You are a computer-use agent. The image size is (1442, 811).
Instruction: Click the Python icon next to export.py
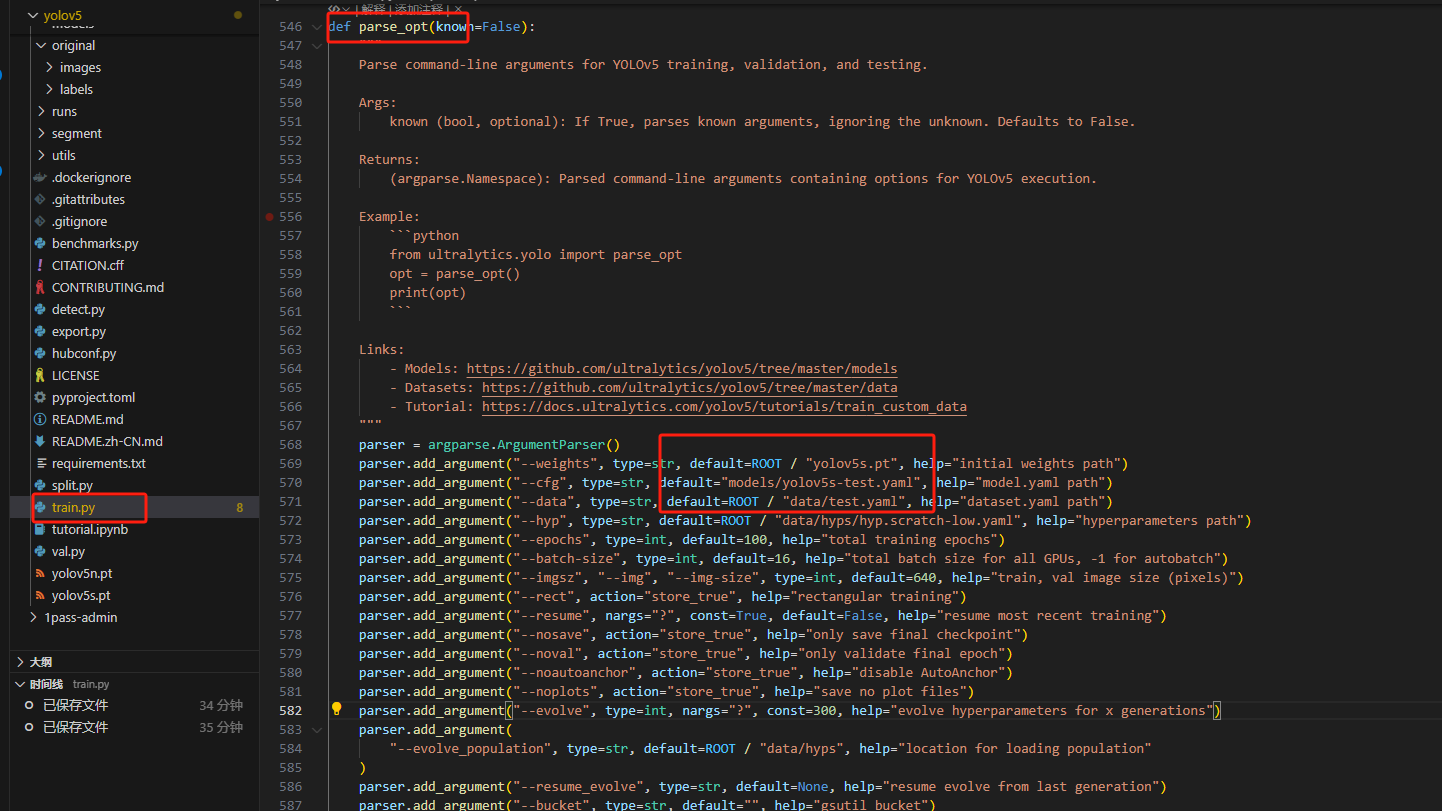(x=40, y=331)
